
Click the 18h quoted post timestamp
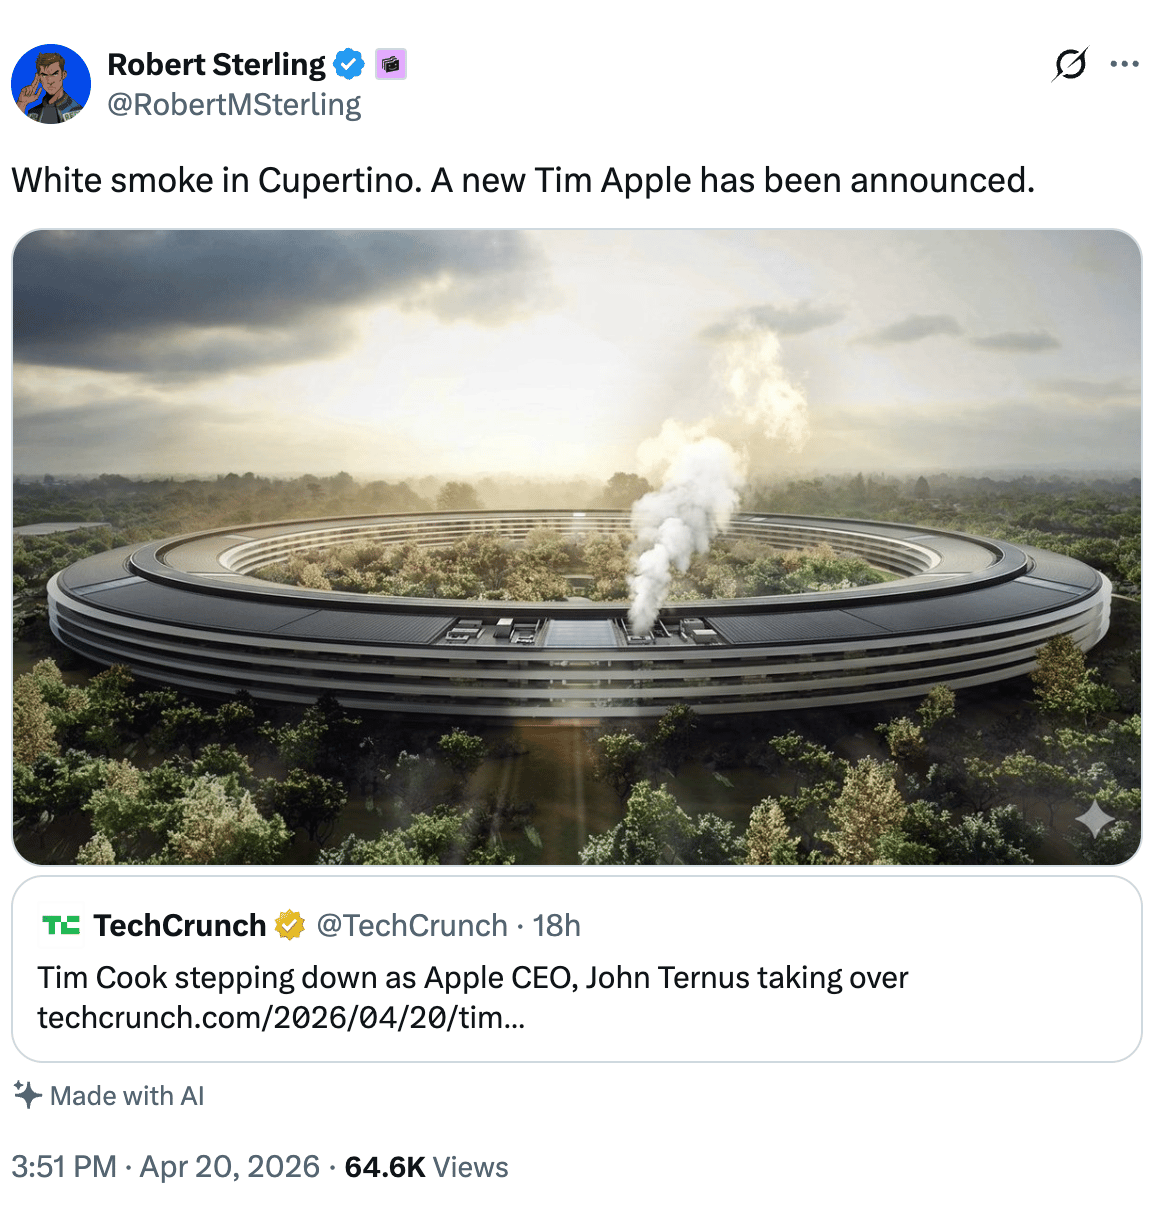coord(556,926)
